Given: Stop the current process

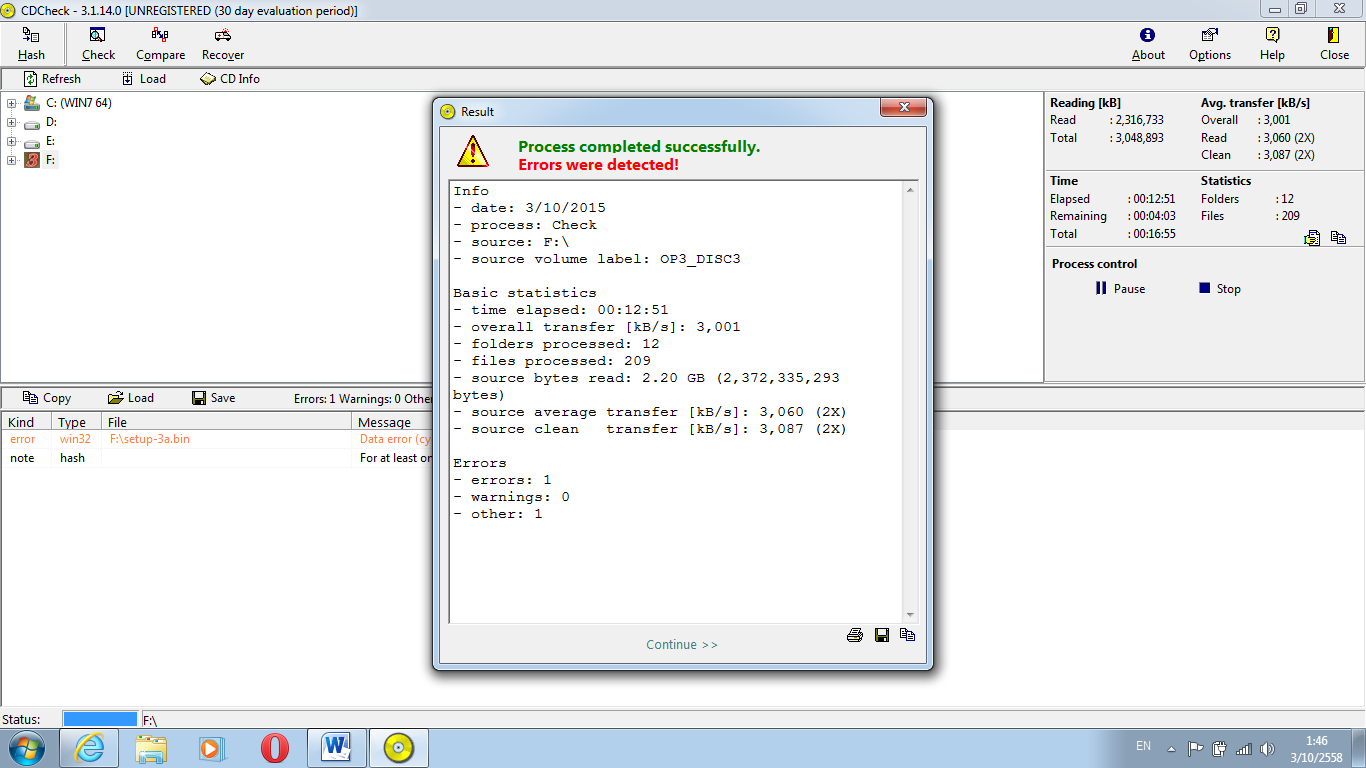Looking at the screenshot, I should click(1219, 289).
